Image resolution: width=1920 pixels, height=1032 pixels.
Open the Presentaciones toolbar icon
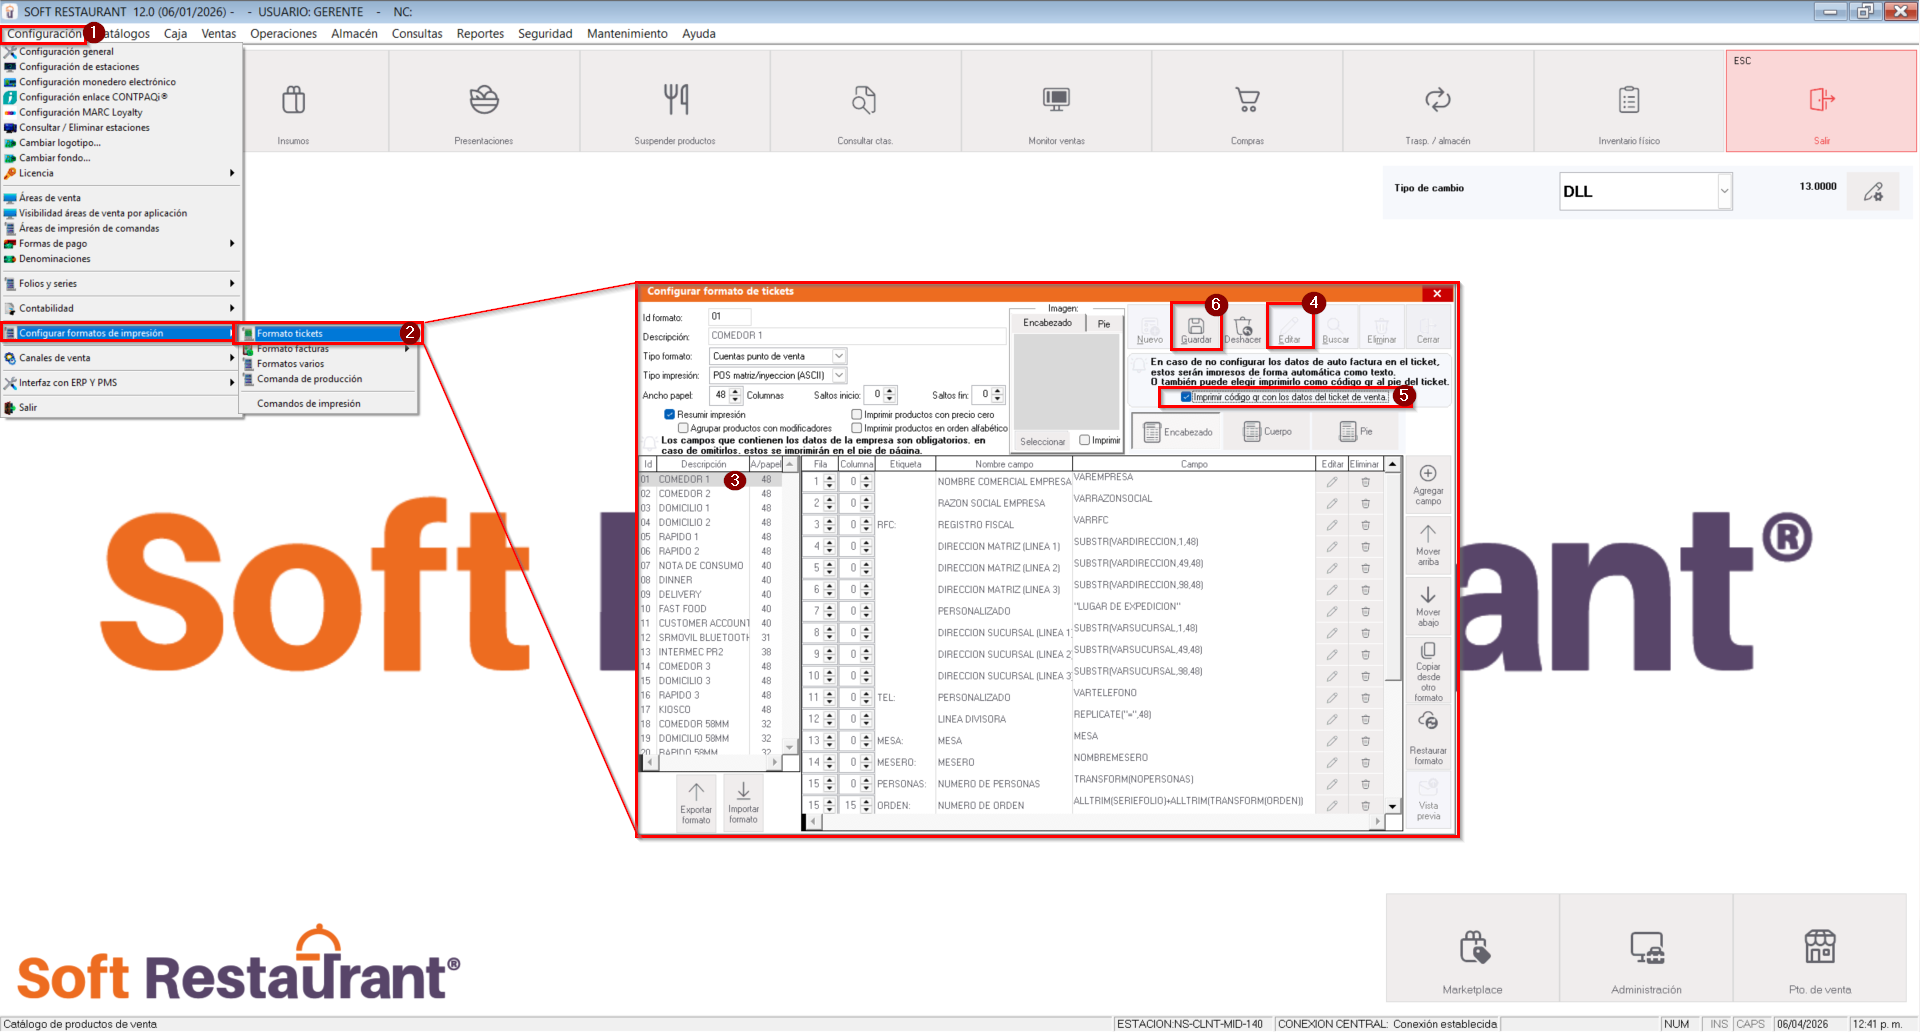pyautogui.click(x=484, y=101)
